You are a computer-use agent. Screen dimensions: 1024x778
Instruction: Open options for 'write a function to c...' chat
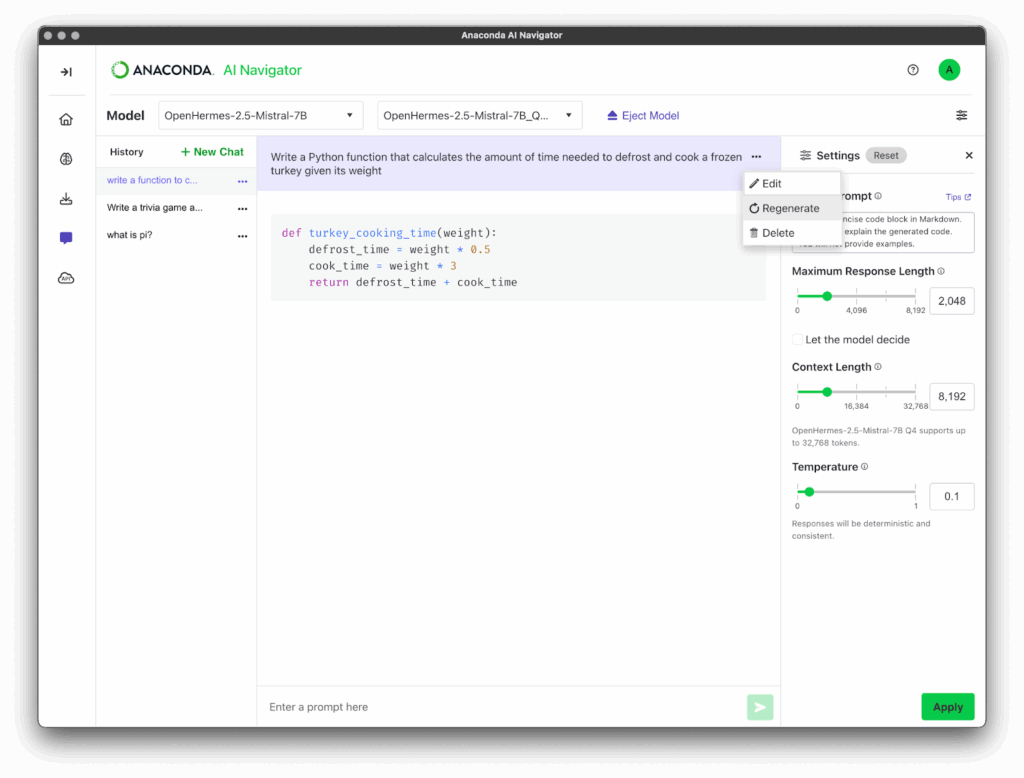point(242,181)
